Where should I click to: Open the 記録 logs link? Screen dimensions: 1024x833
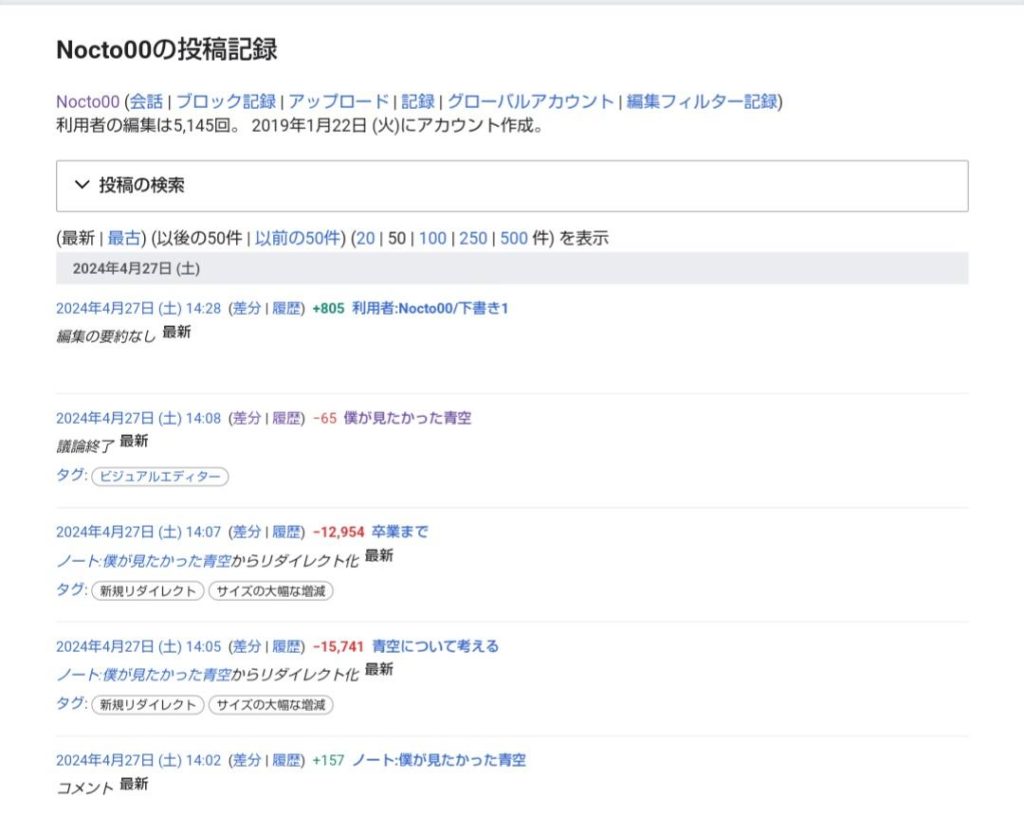tap(418, 102)
